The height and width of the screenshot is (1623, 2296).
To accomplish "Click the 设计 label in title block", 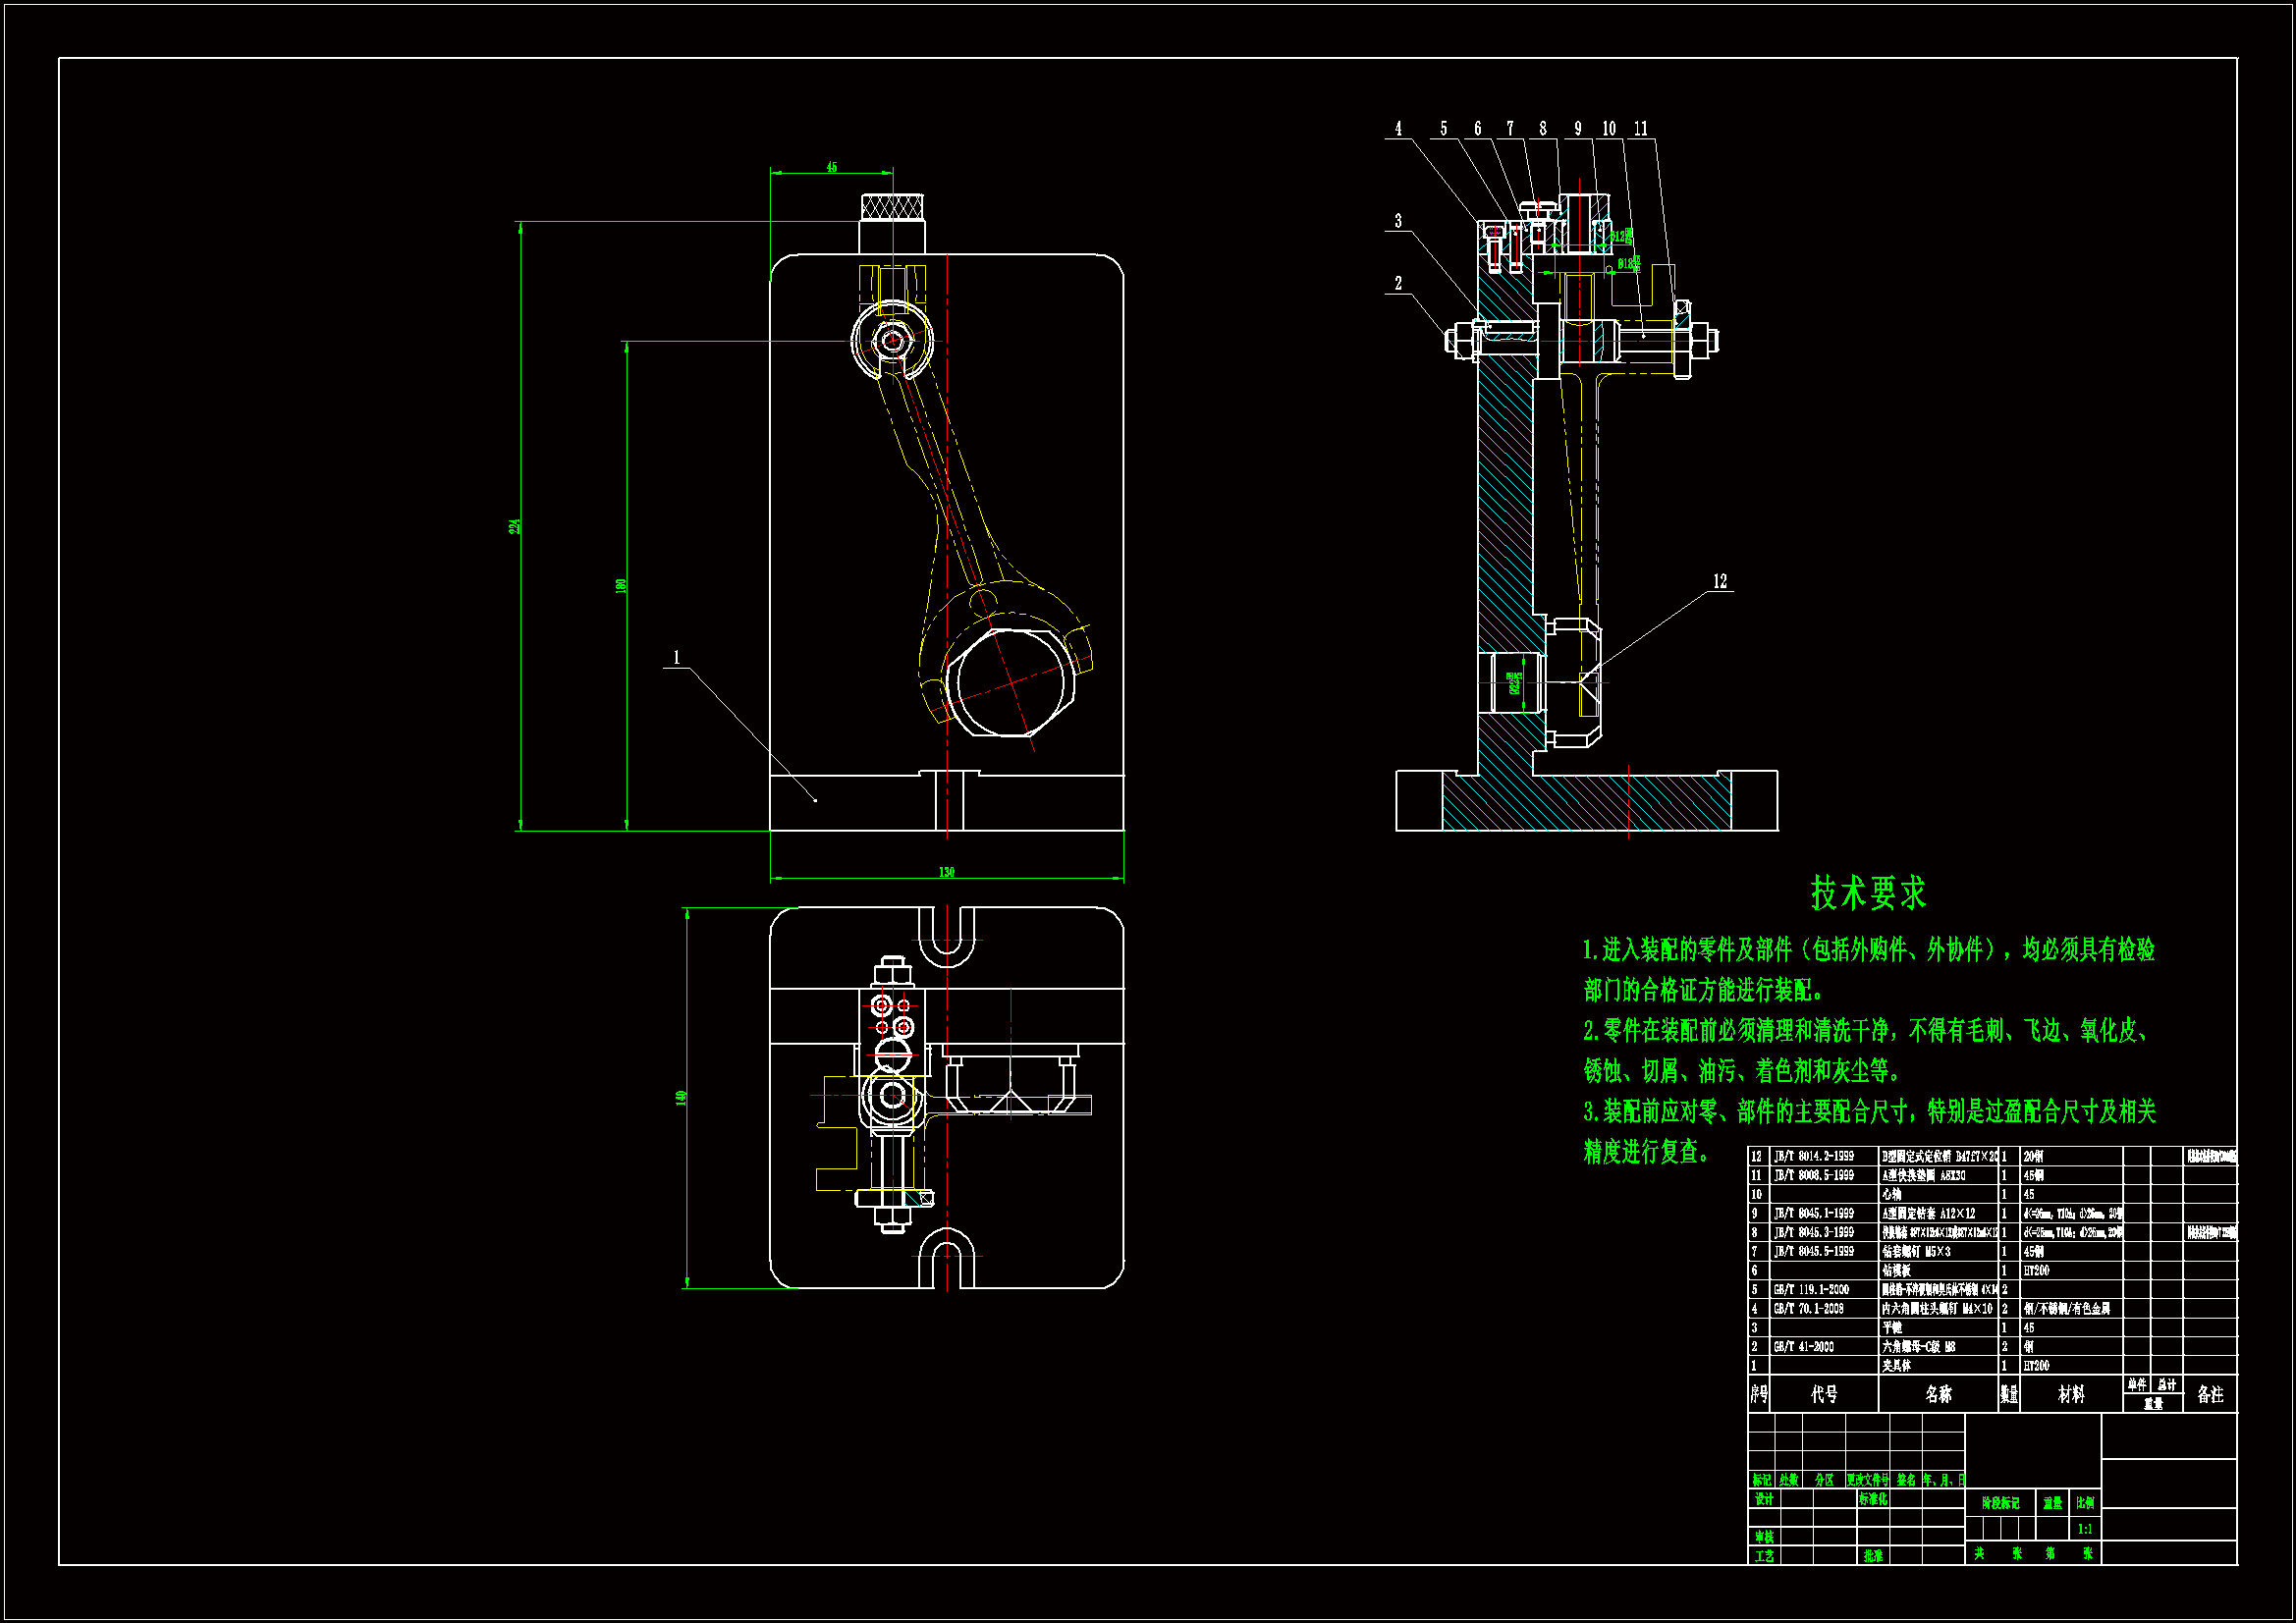I will coord(1764,1499).
